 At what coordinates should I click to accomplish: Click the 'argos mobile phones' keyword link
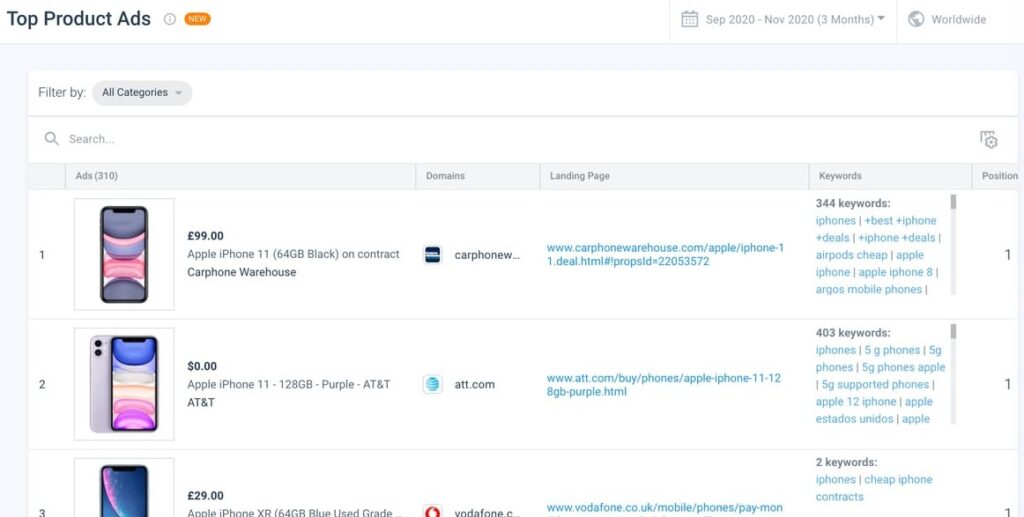click(x=869, y=289)
